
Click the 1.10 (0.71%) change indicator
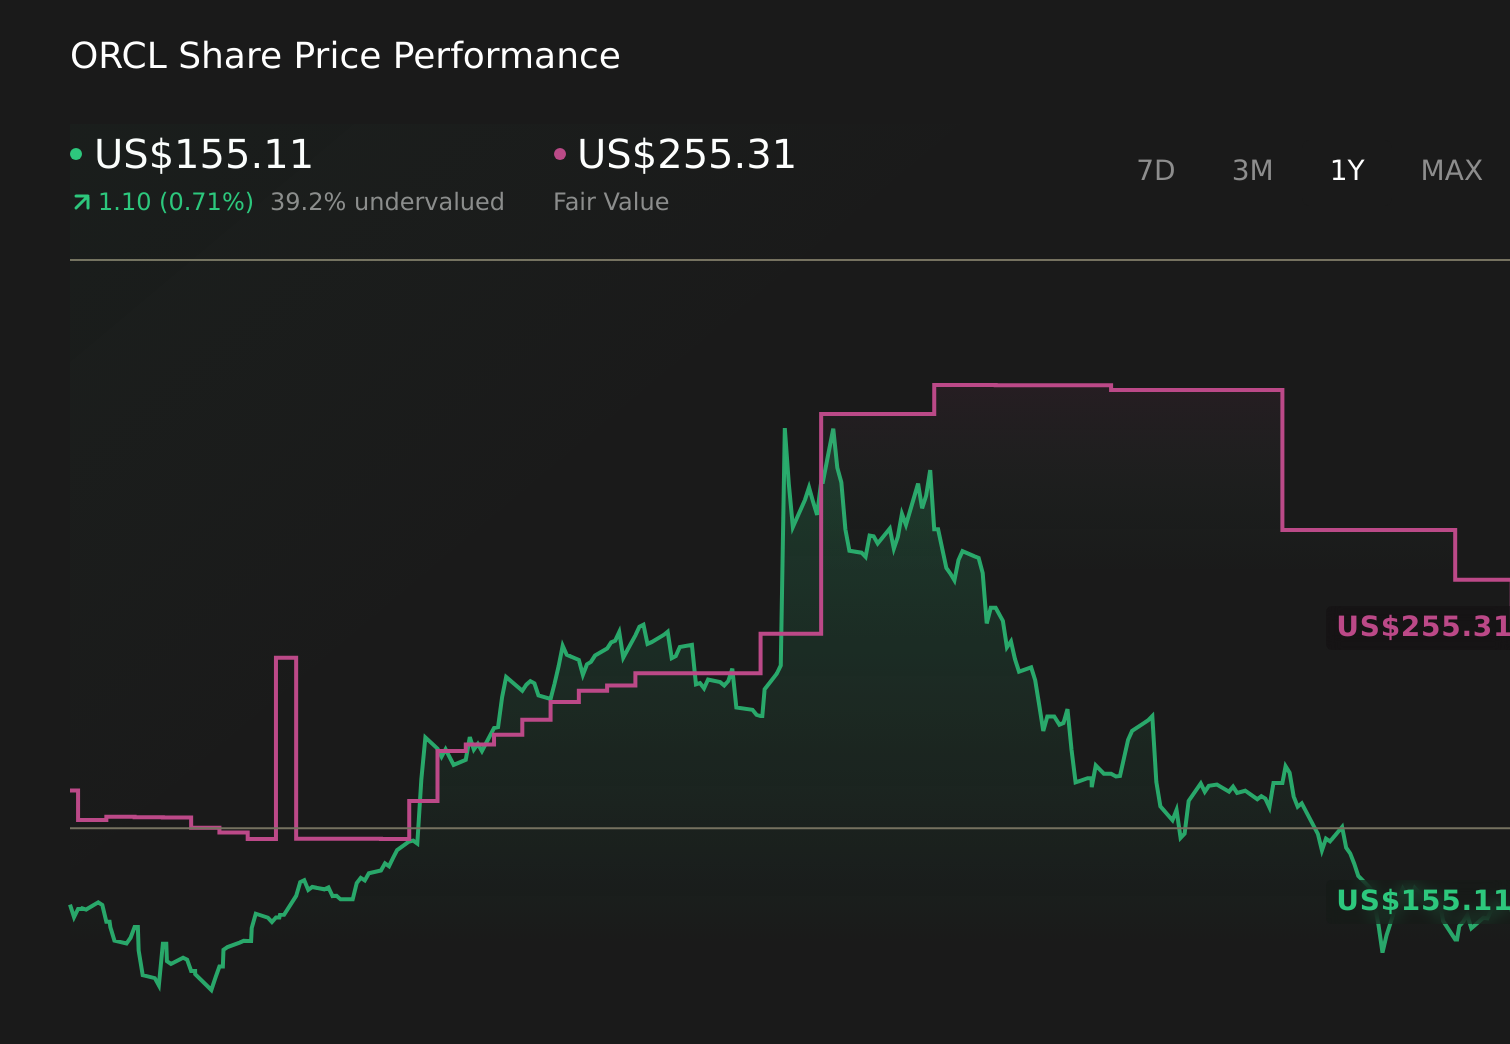175,201
